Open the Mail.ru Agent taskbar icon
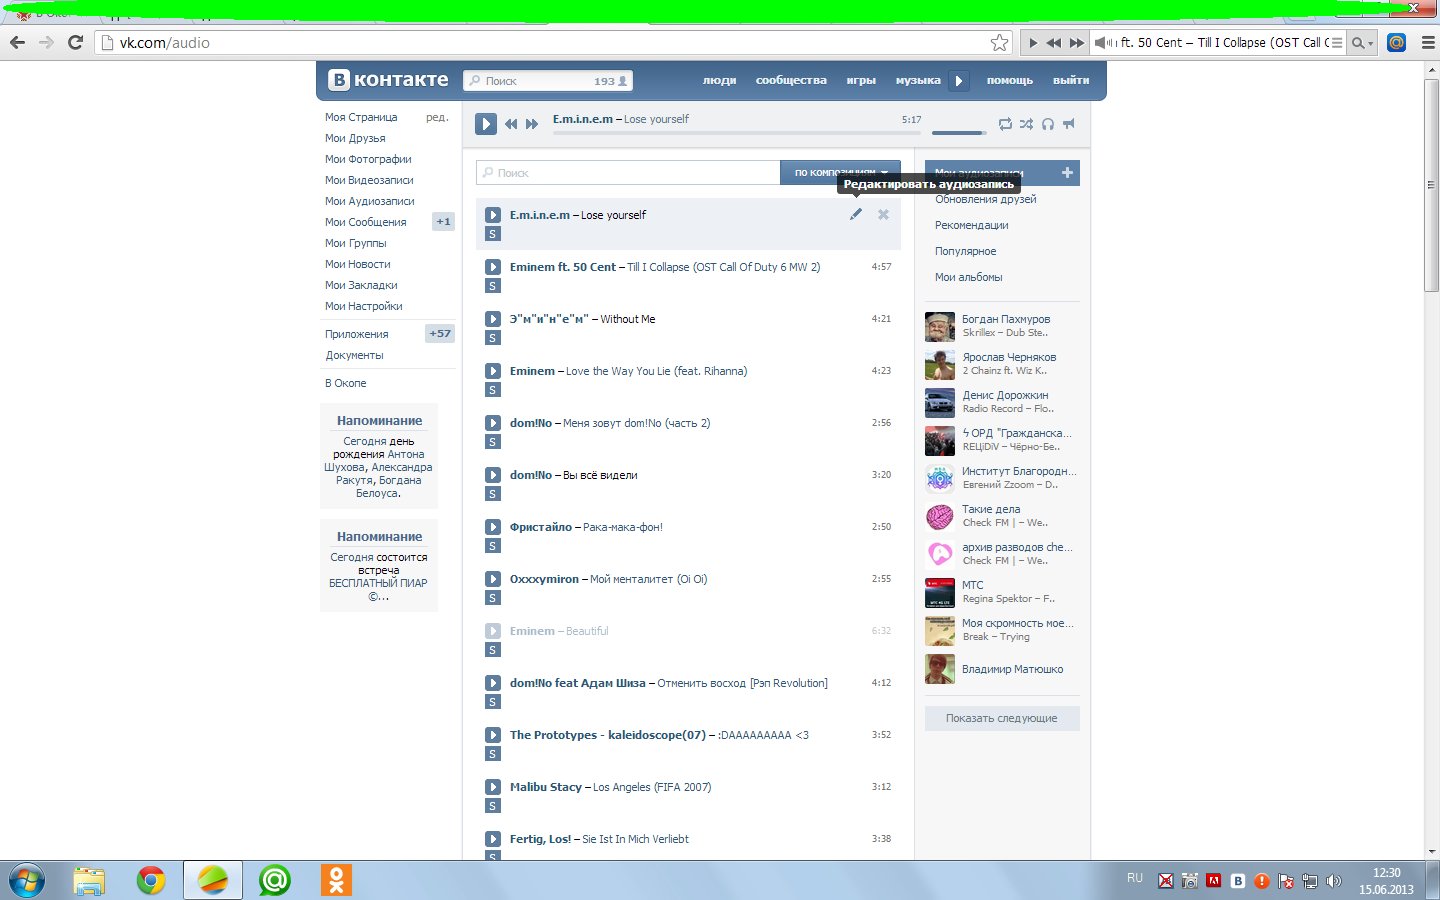 (x=274, y=880)
